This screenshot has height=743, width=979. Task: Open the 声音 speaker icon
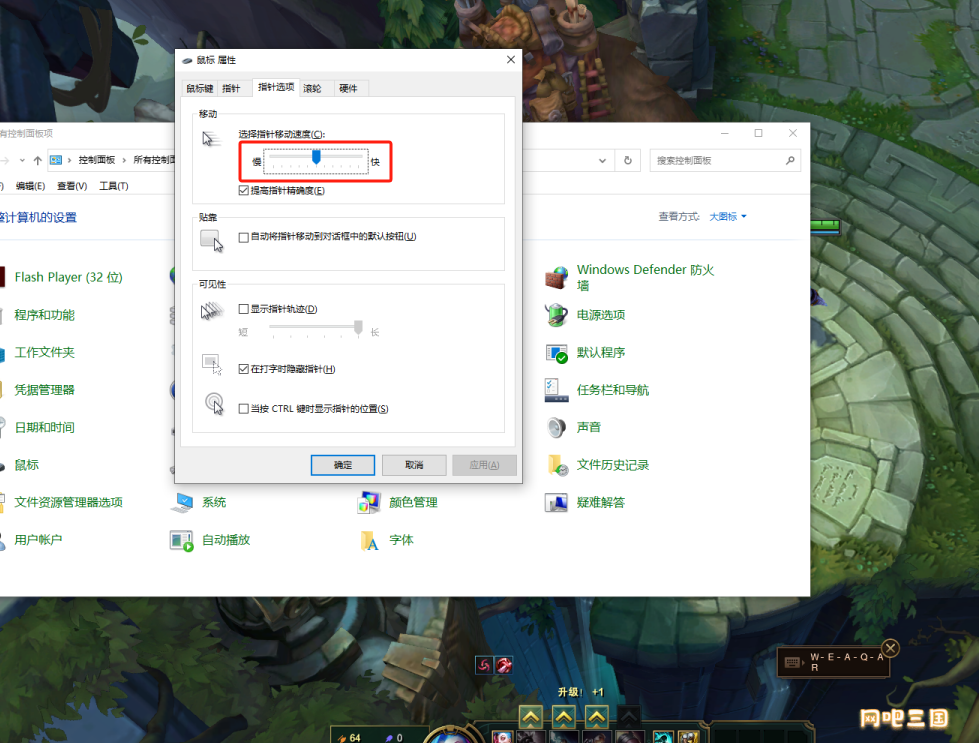point(556,428)
